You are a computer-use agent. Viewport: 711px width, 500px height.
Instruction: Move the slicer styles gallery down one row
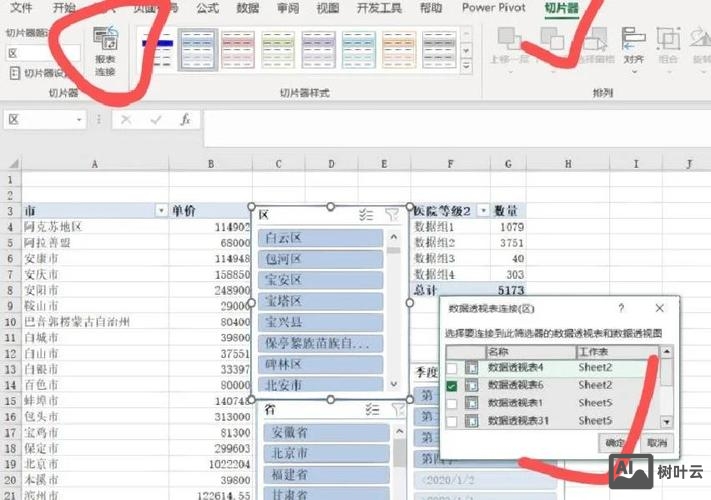click(x=466, y=51)
